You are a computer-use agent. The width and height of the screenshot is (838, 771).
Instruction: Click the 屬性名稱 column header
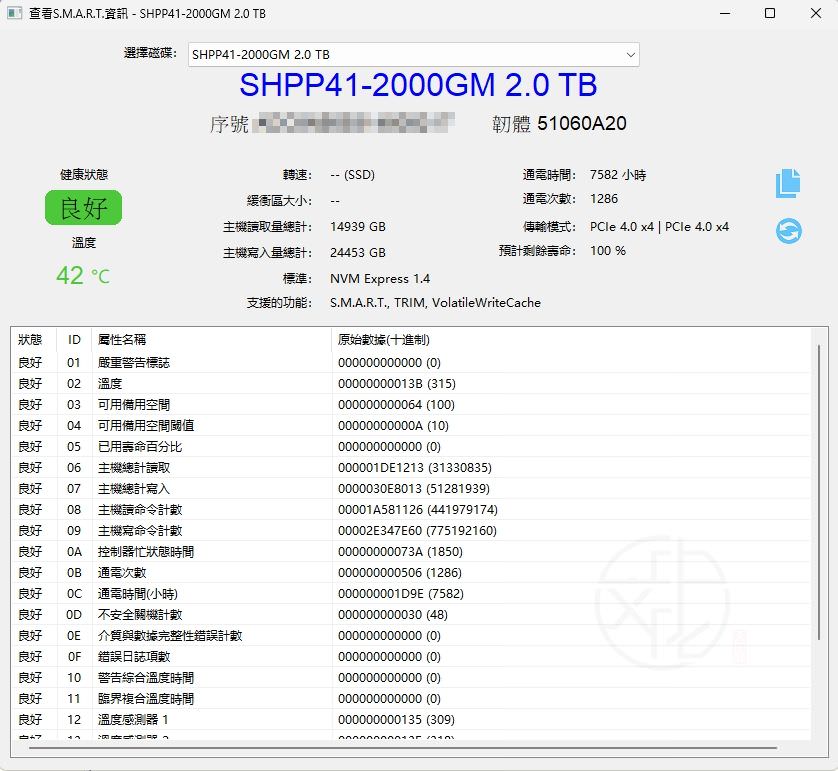click(122, 339)
